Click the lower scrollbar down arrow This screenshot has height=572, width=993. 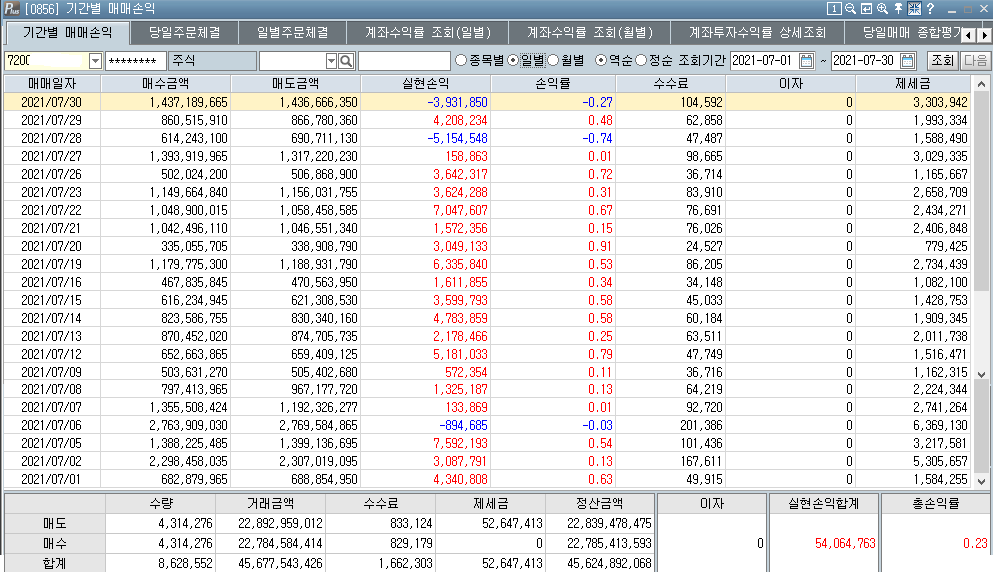[x=981, y=481]
